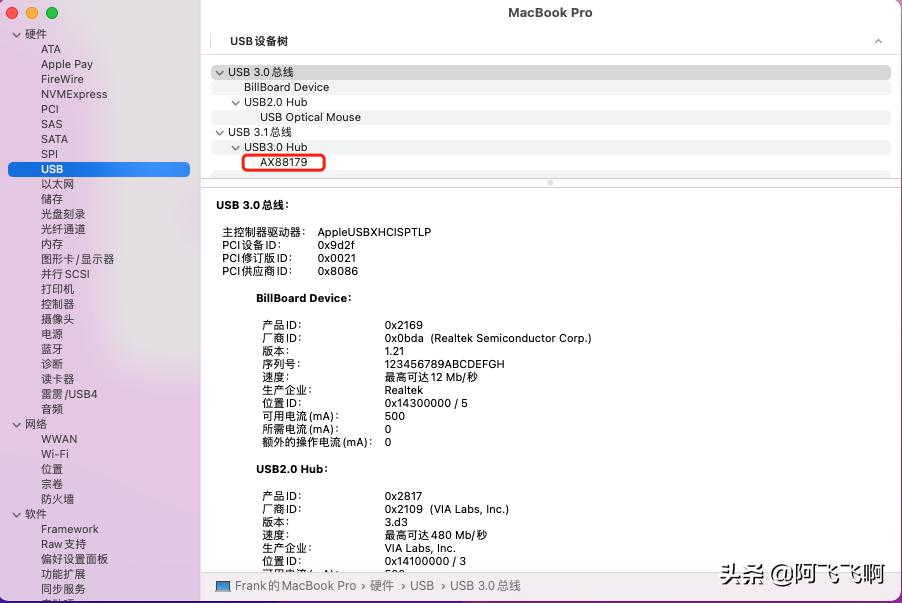The image size is (902, 603).
Task: Collapse the USB2.0 Hub device node
Action: [237, 102]
